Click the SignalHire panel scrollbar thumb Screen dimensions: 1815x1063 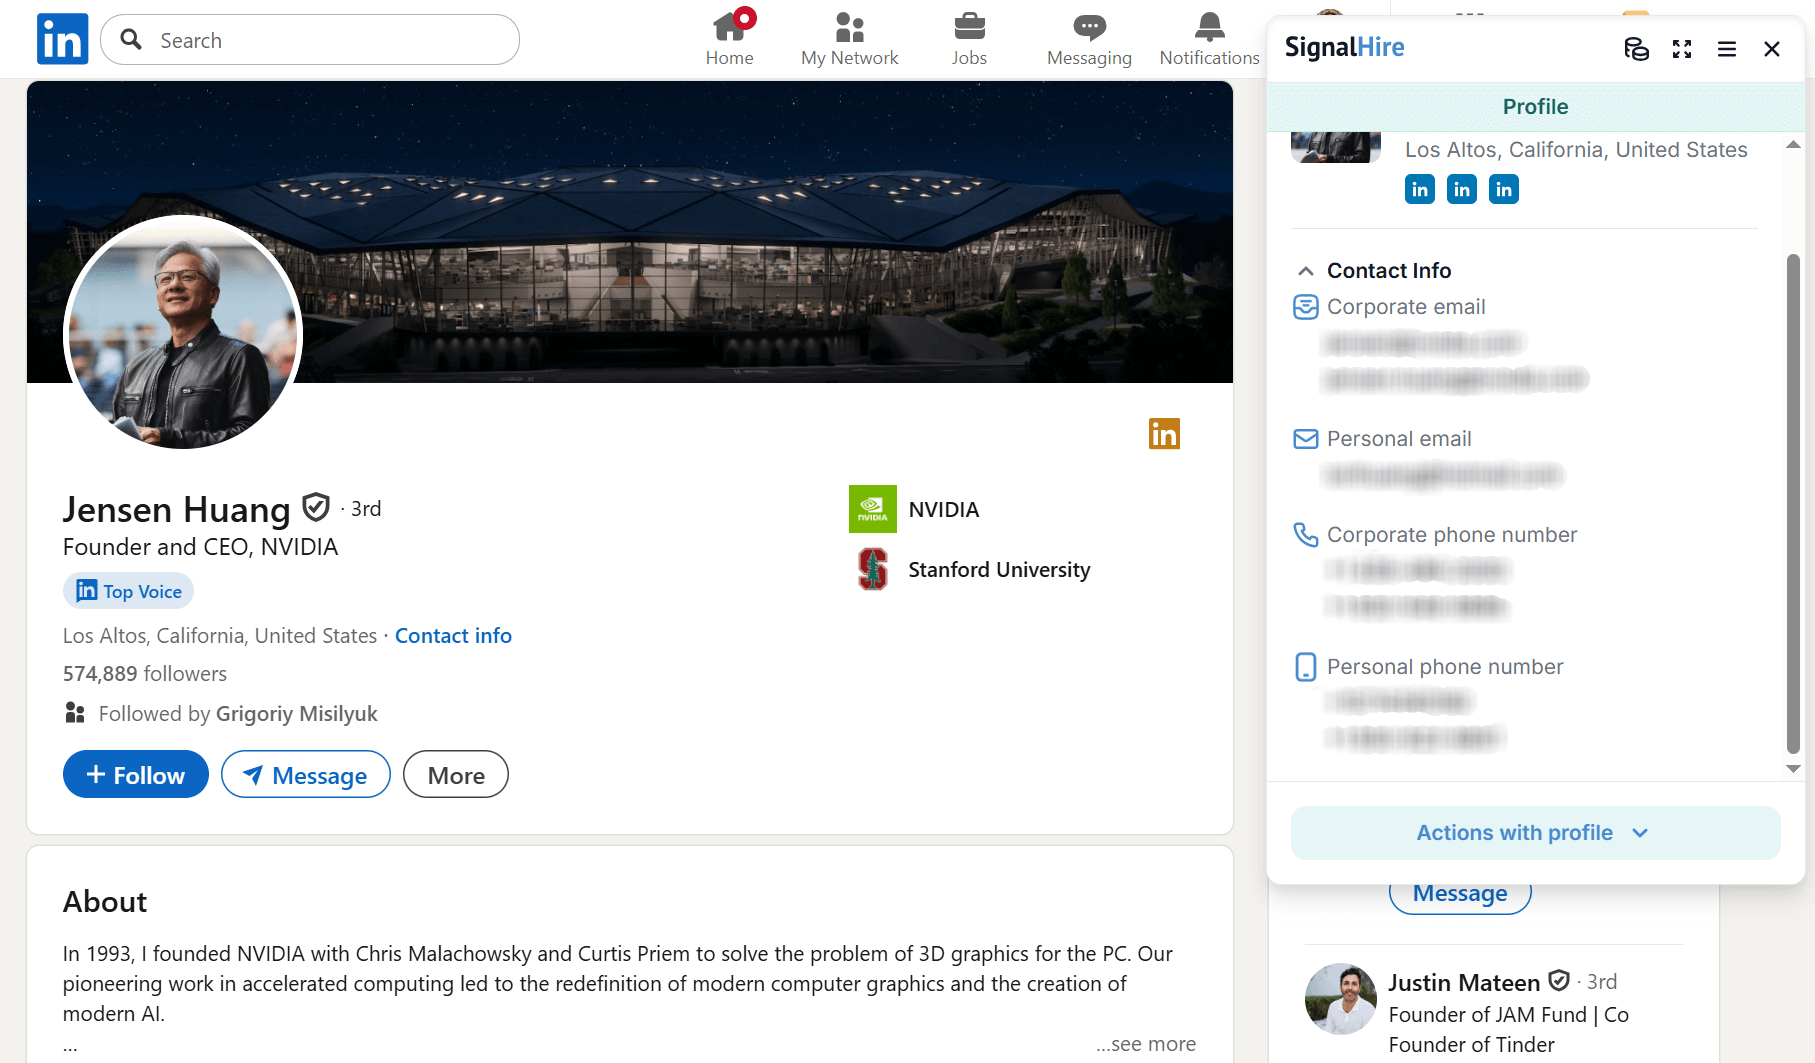pos(1793,503)
